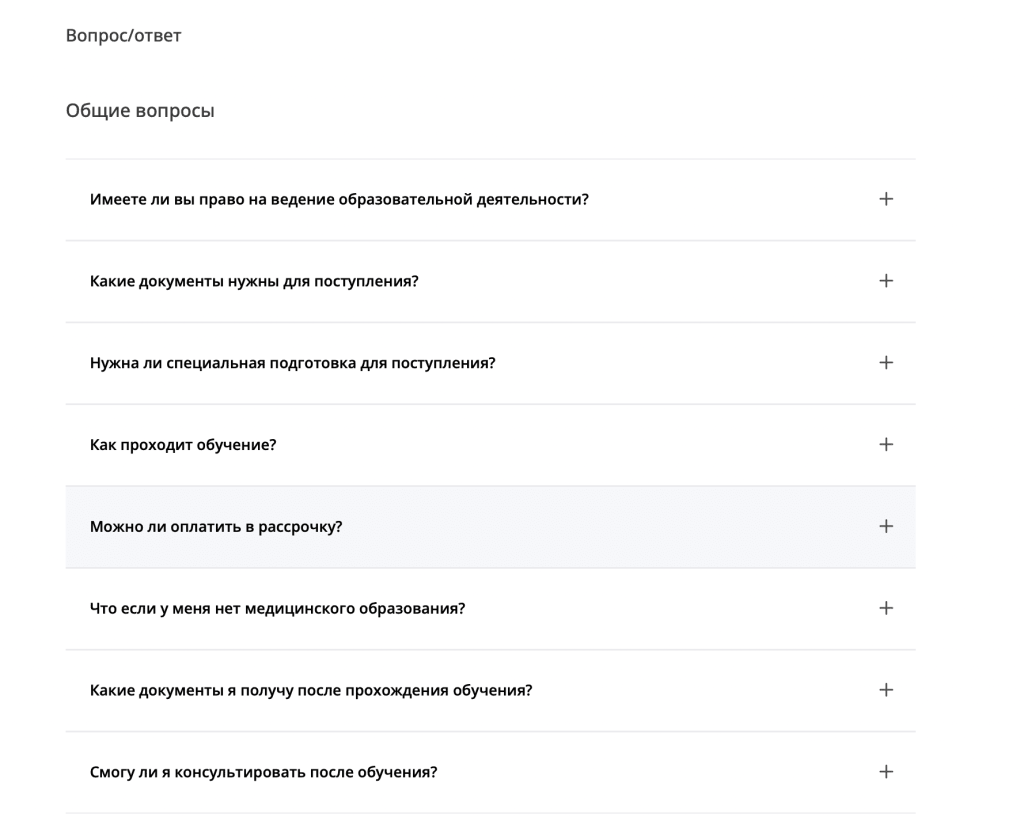Click plus icon for special preparation question

(x=885, y=363)
